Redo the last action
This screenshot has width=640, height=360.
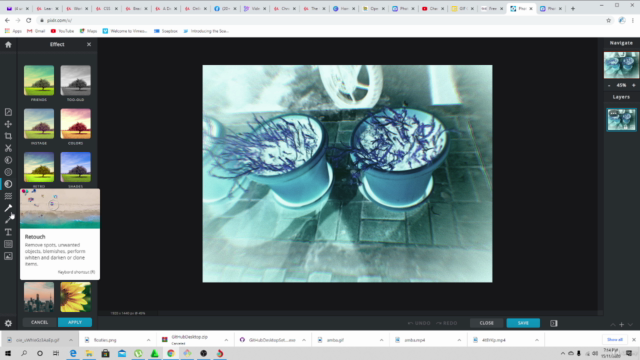447,323
